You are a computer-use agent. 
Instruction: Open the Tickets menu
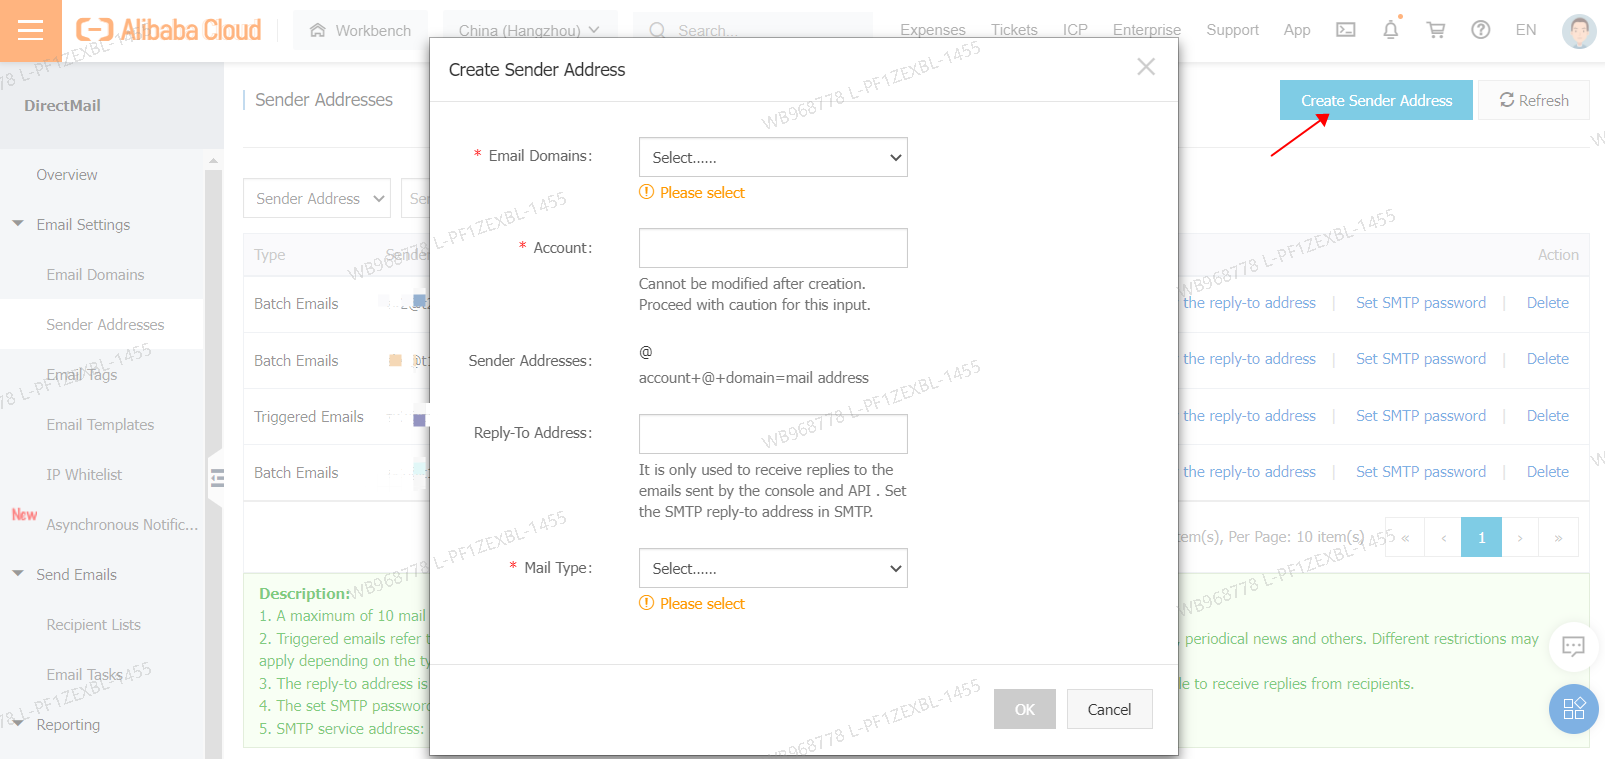click(1014, 30)
